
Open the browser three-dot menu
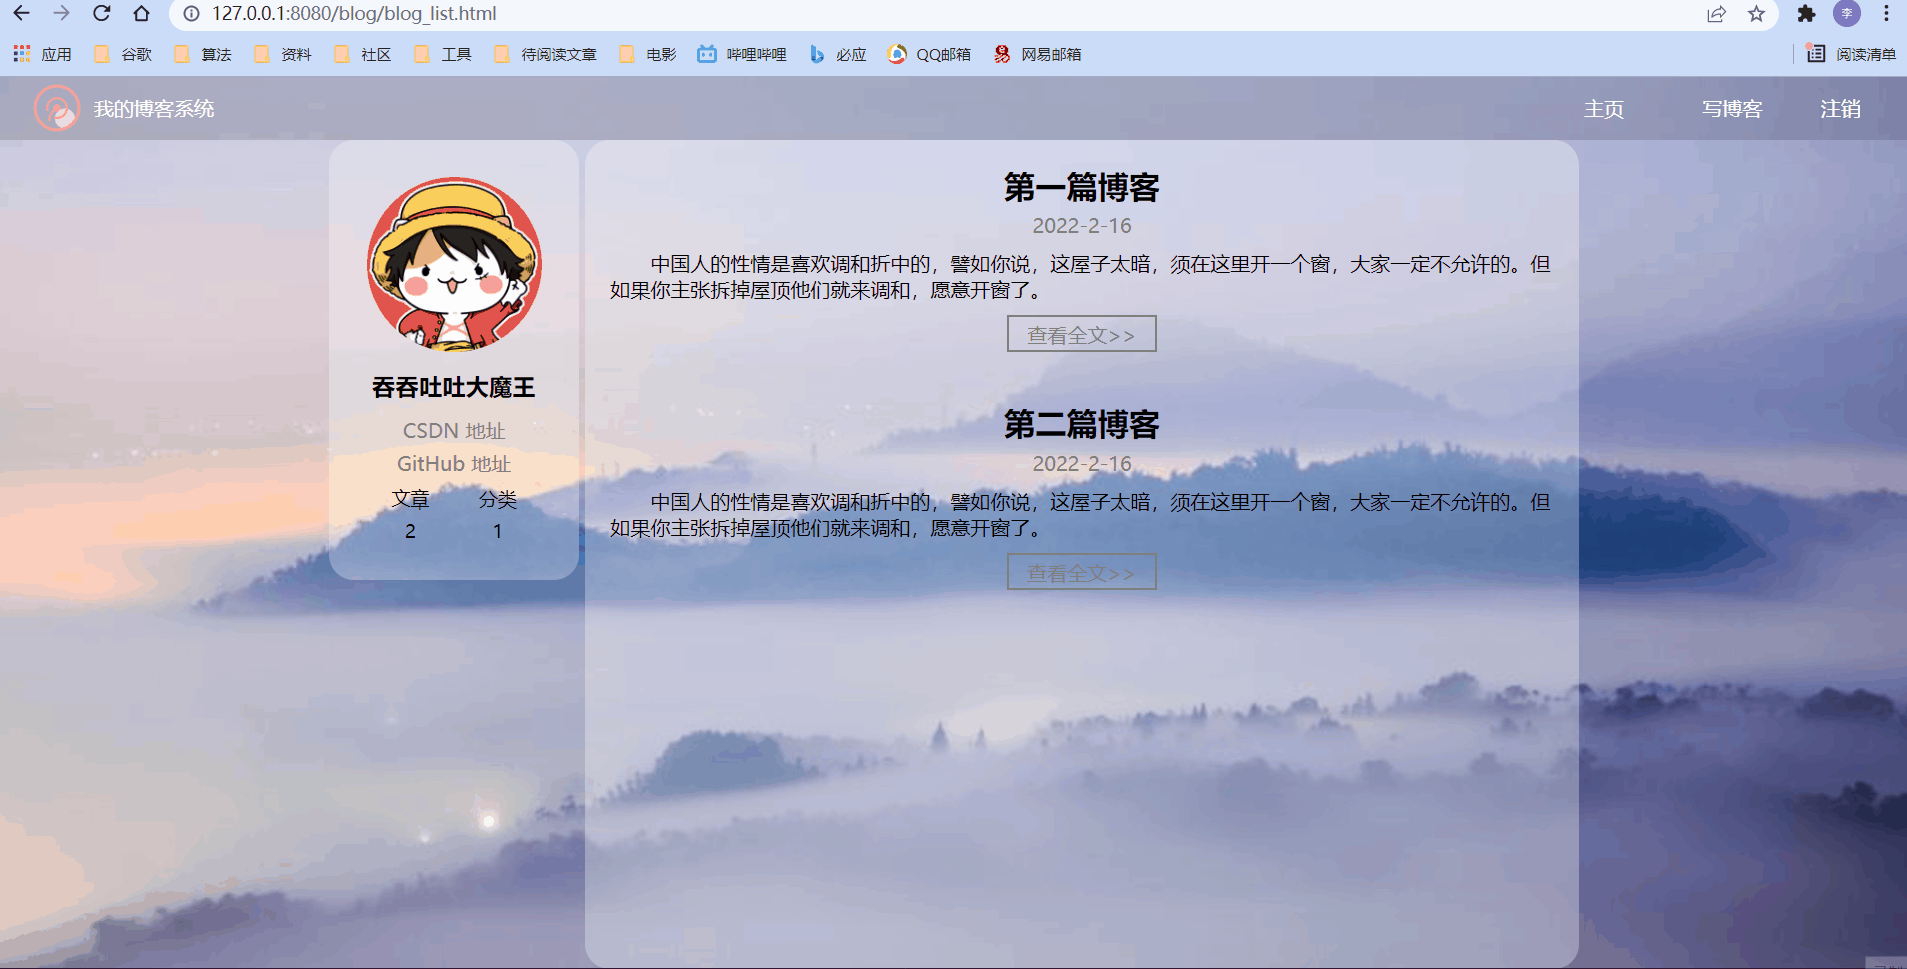(x=1888, y=14)
